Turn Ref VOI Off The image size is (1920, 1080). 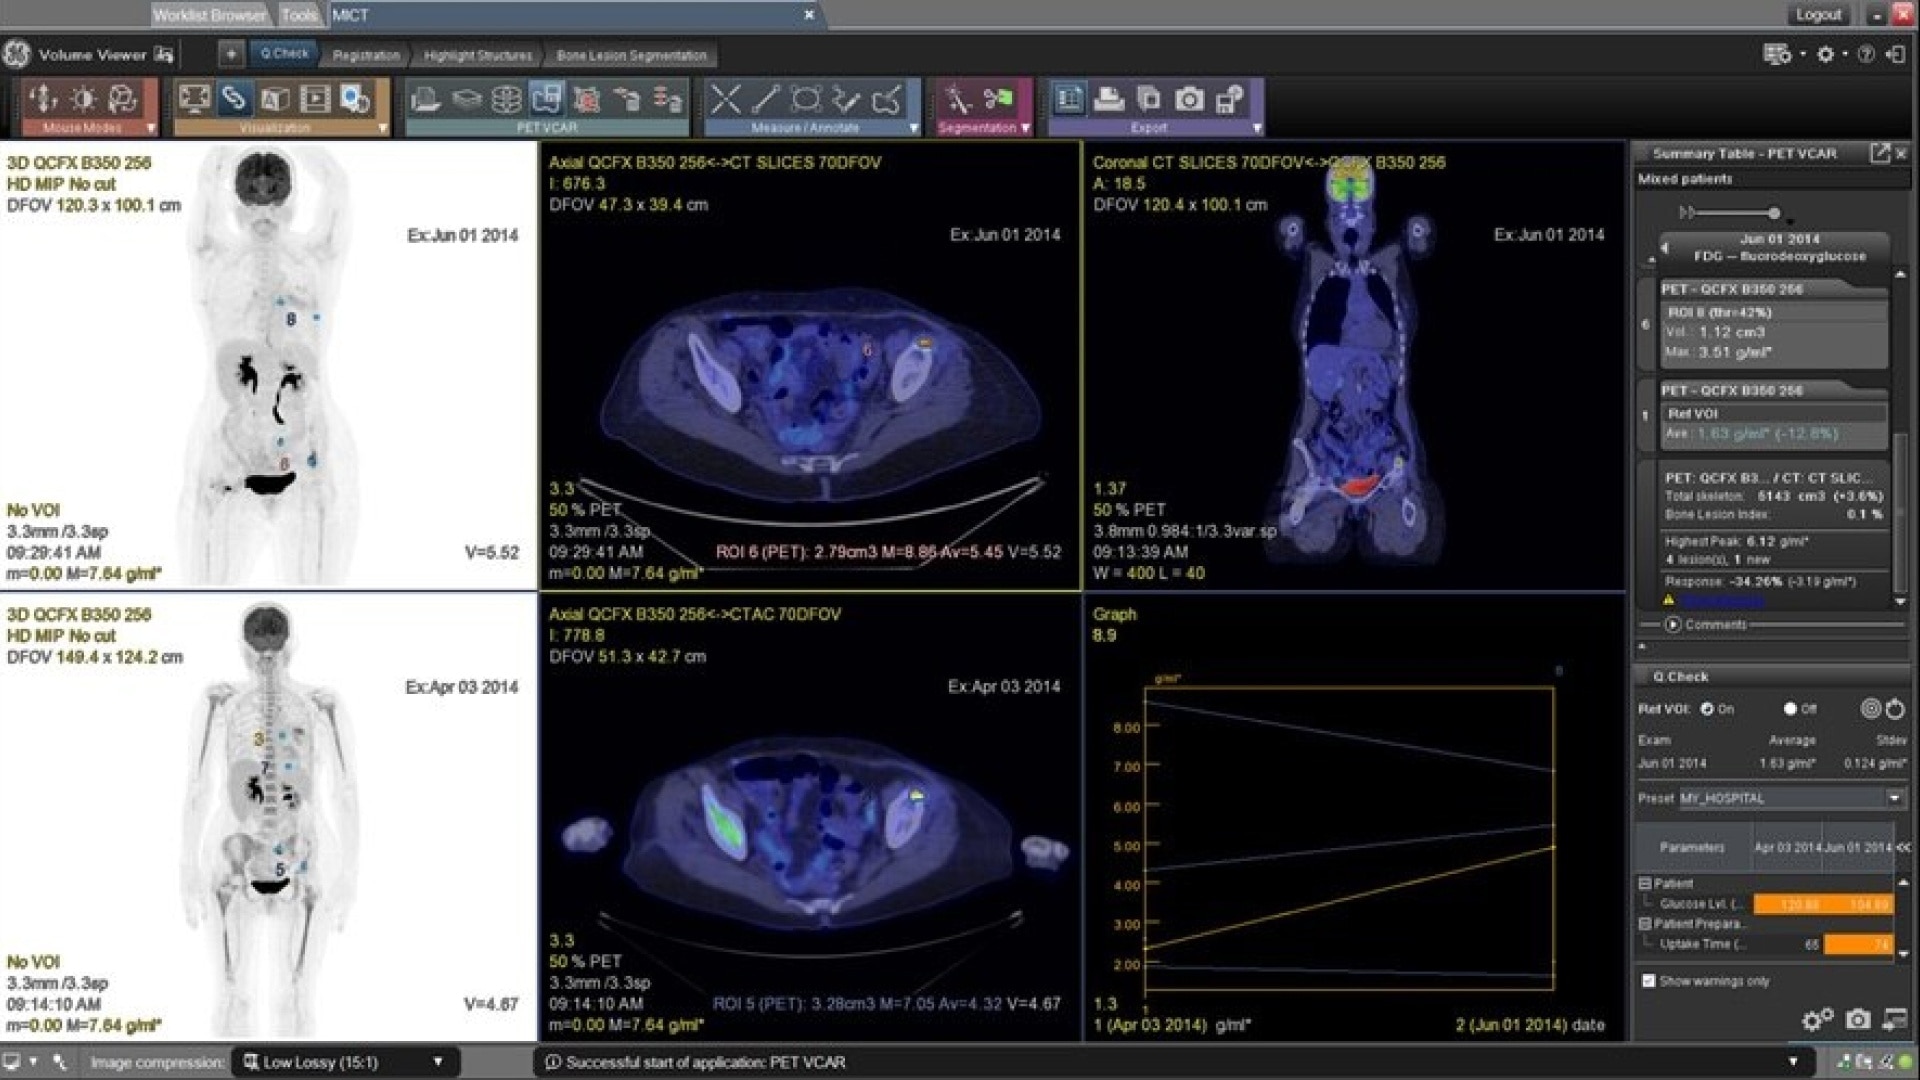click(1790, 709)
